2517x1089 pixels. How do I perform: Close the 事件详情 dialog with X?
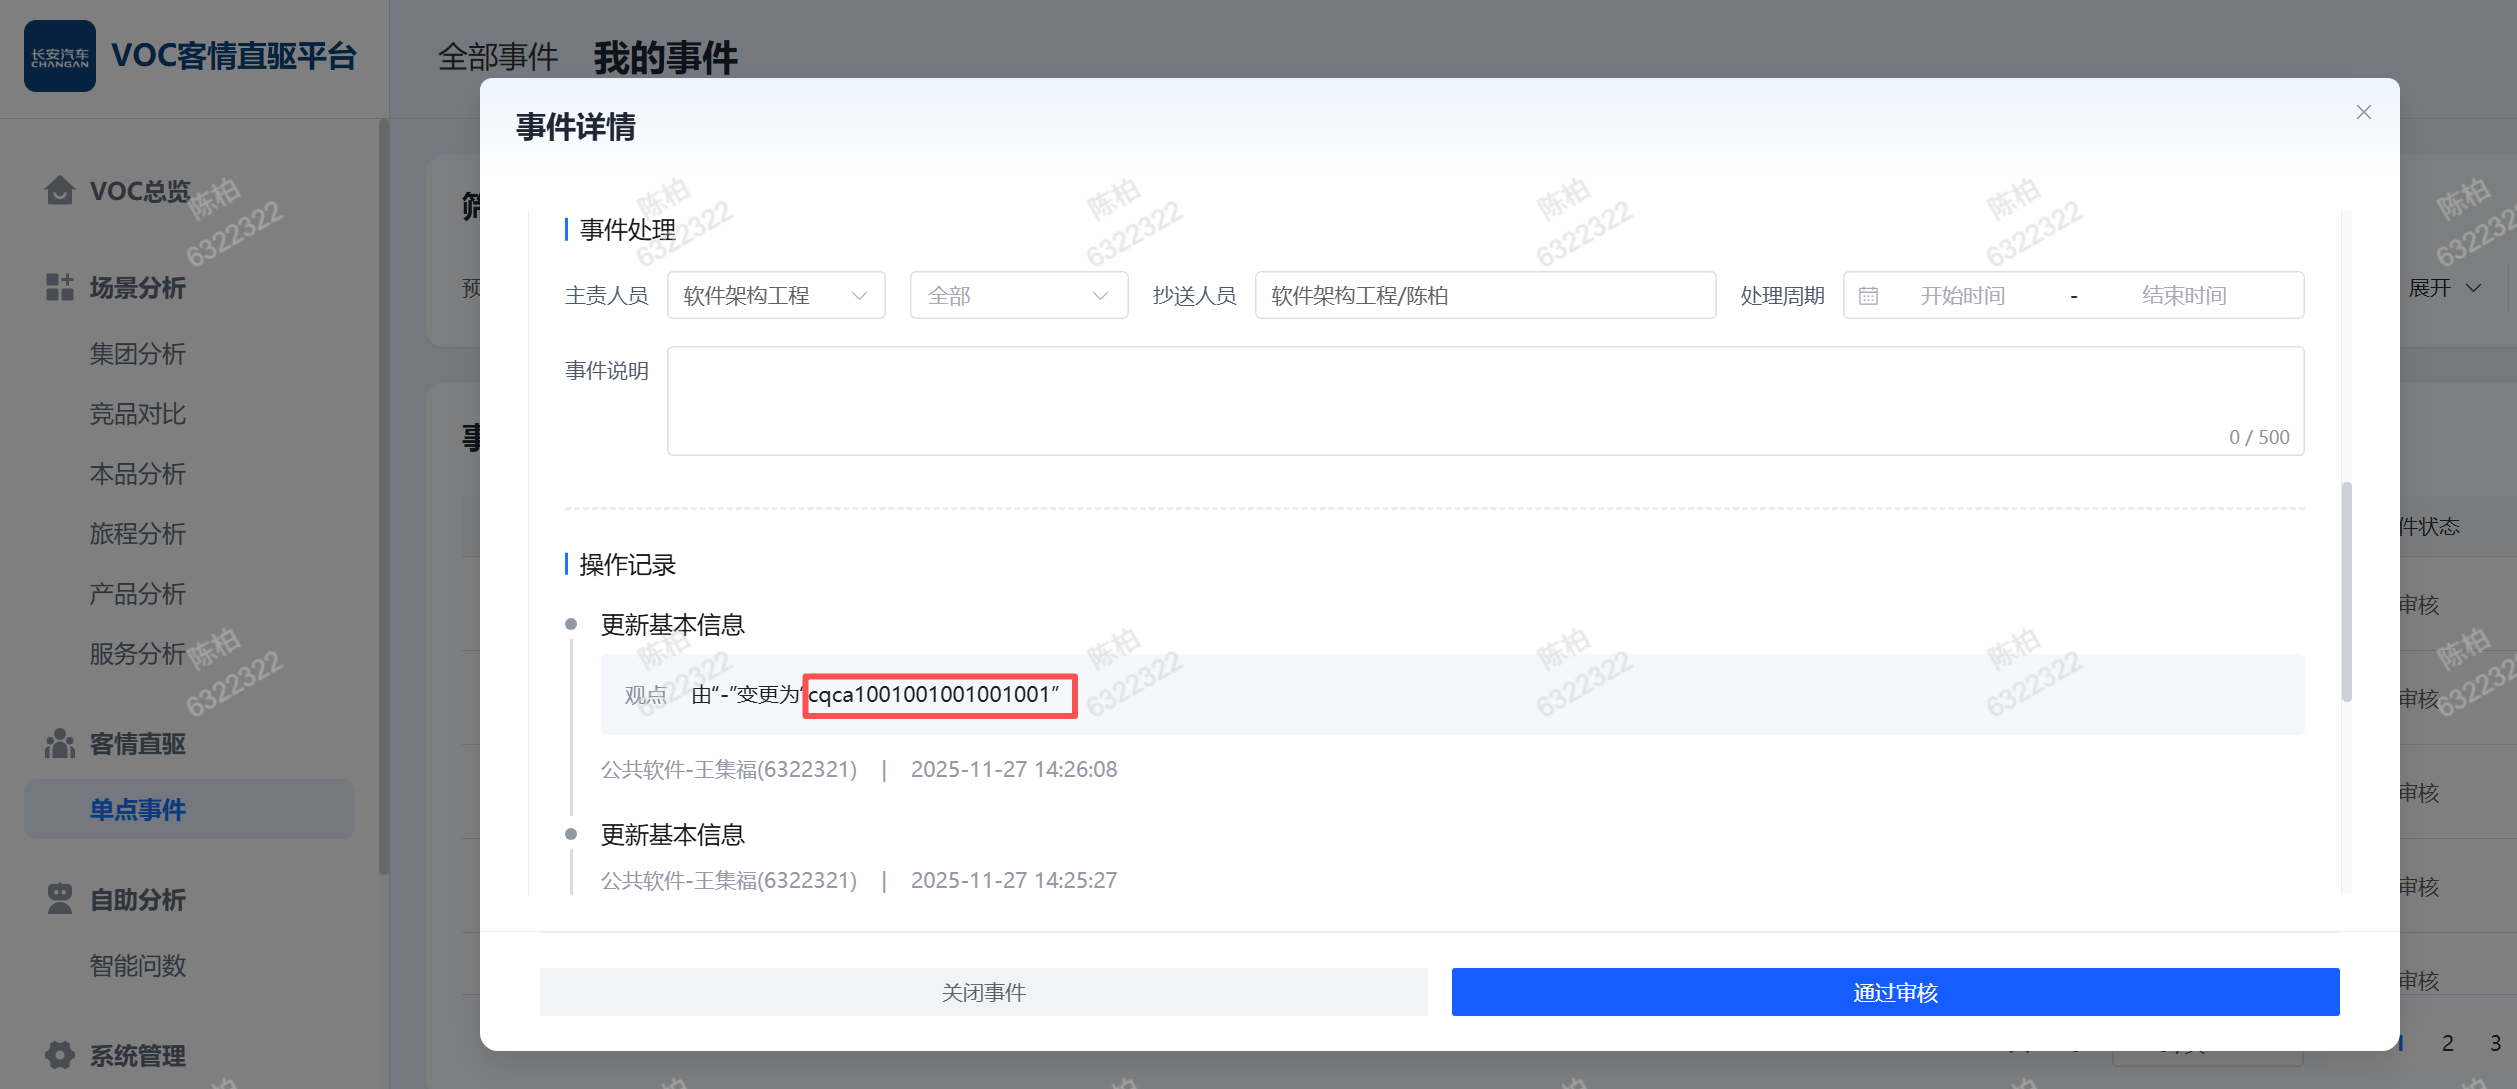click(x=2363, y=112)
